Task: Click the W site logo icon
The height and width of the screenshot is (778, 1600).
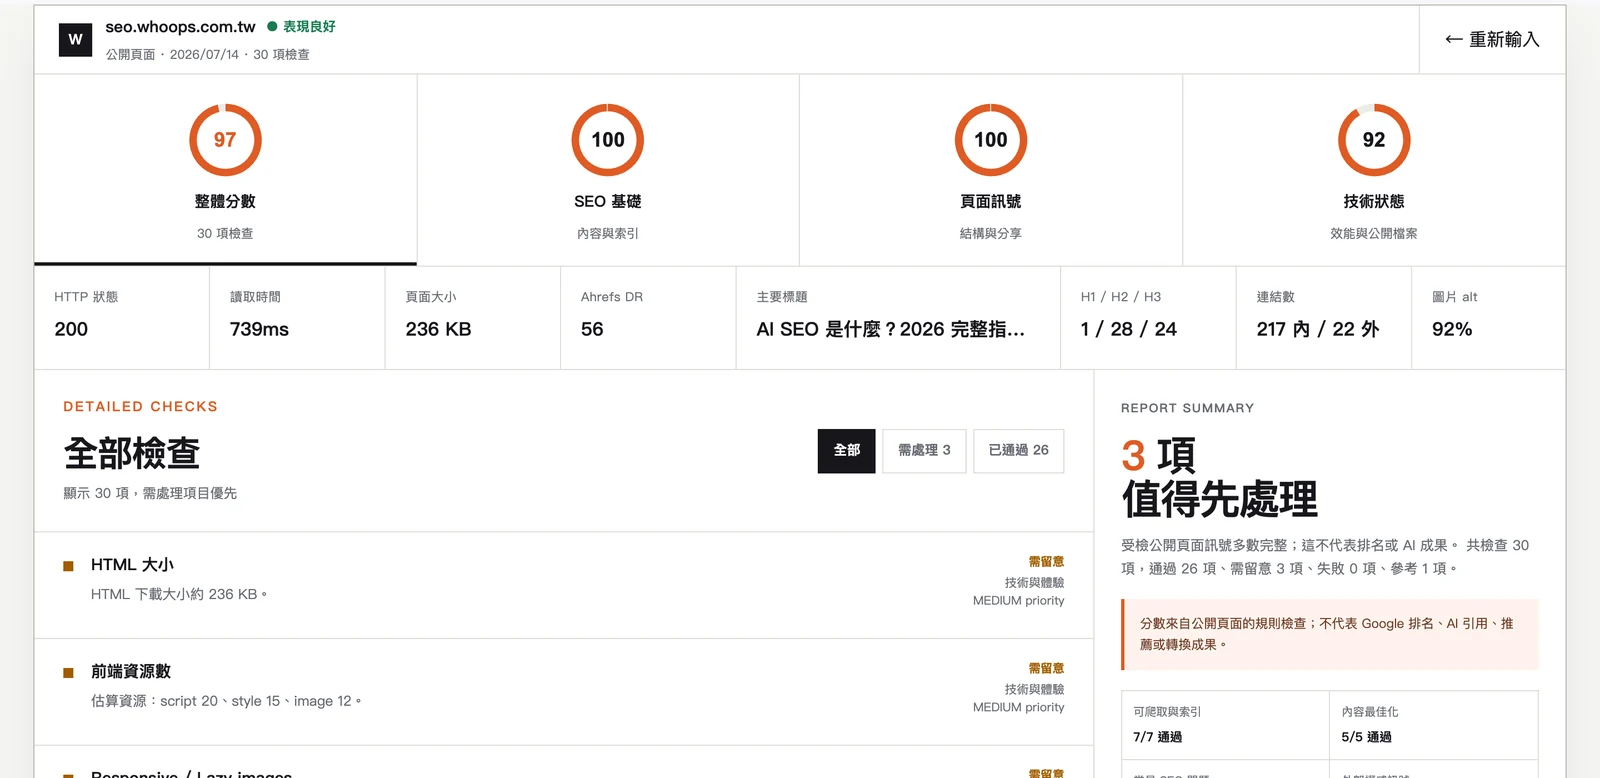Action: (75, 39)
